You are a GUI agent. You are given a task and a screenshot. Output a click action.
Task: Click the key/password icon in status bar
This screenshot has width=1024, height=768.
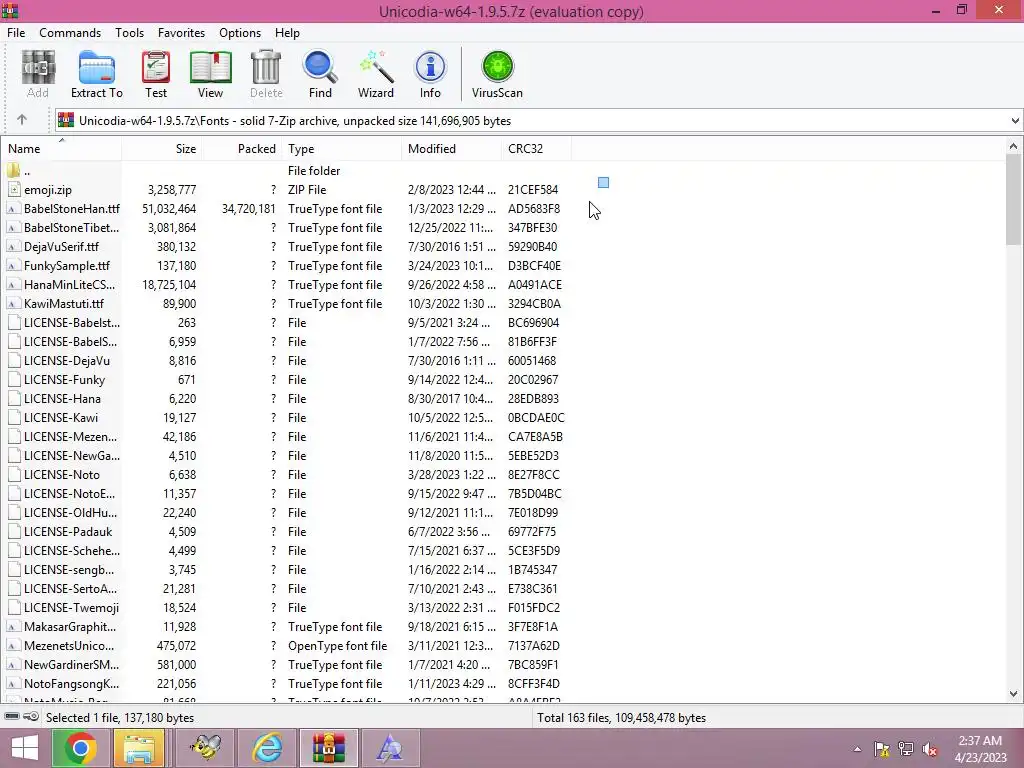click(31, 717)
